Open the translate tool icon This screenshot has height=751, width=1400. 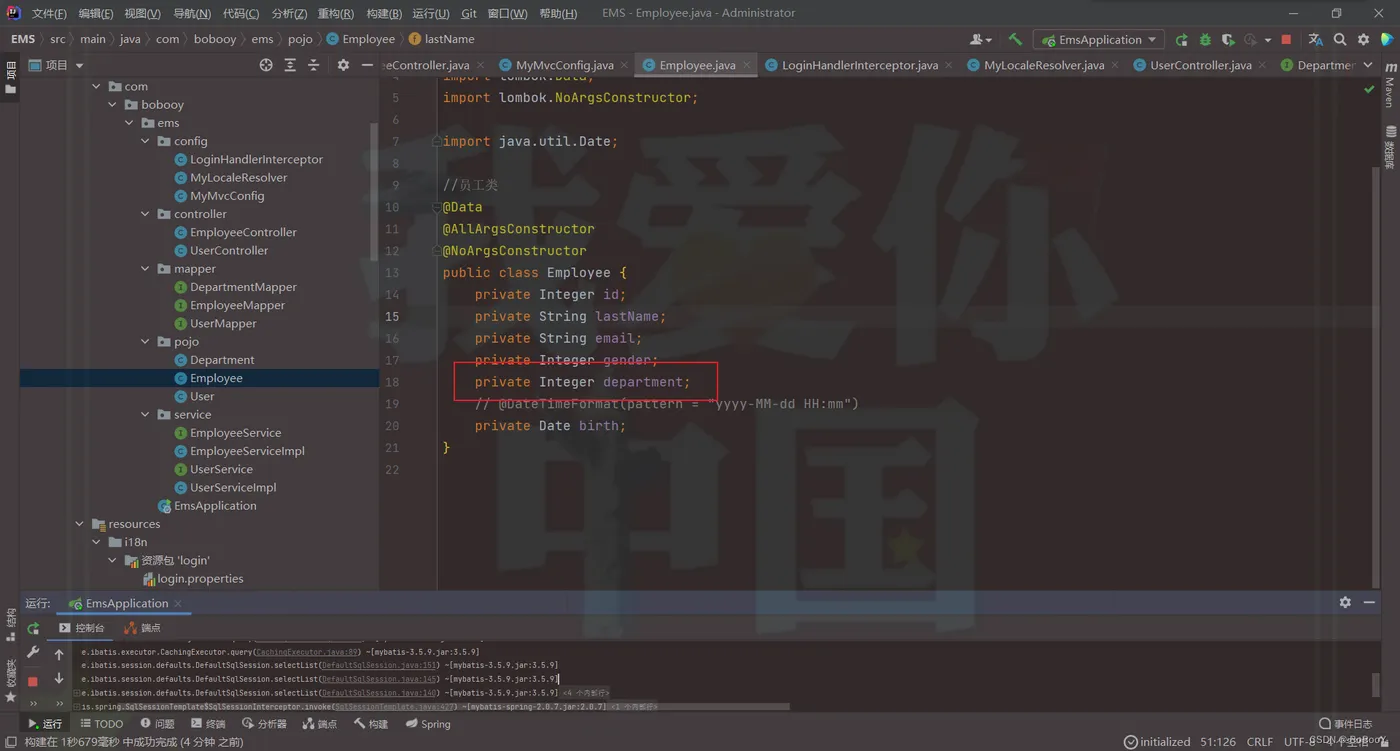click(x=1315, y=40)
